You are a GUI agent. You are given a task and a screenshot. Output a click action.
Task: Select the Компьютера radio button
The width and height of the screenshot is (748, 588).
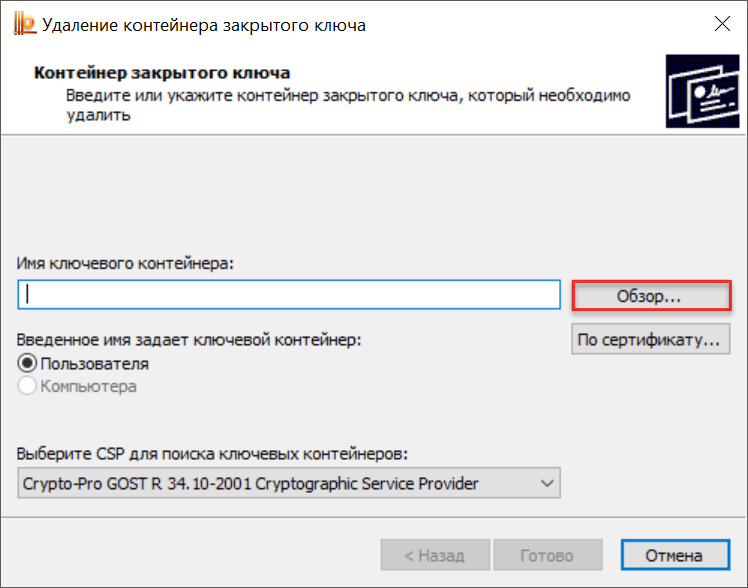tap(28, 386)
